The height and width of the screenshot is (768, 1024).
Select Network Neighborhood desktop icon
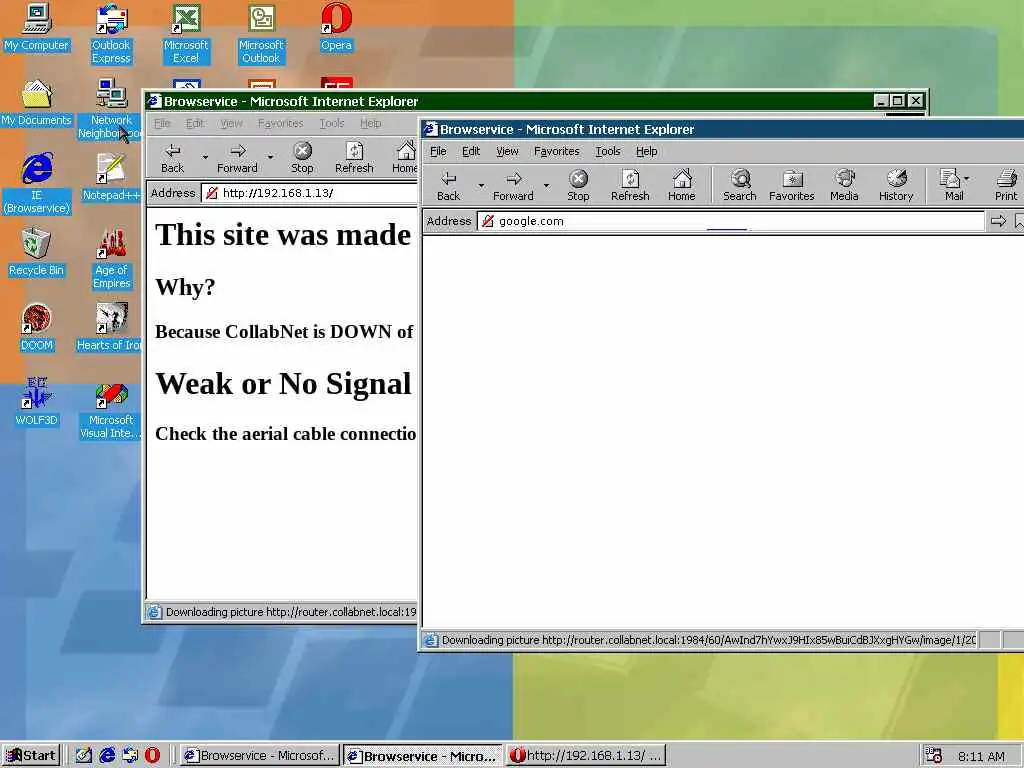click(x=110, y=110)
